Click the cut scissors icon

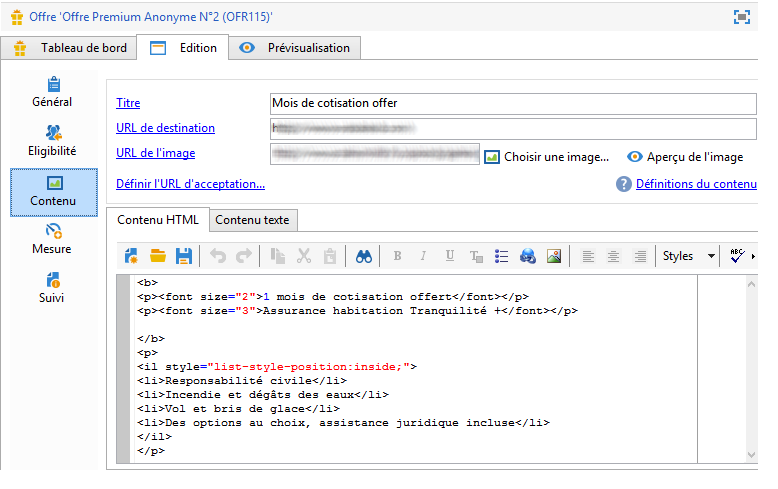coord(304,256)
